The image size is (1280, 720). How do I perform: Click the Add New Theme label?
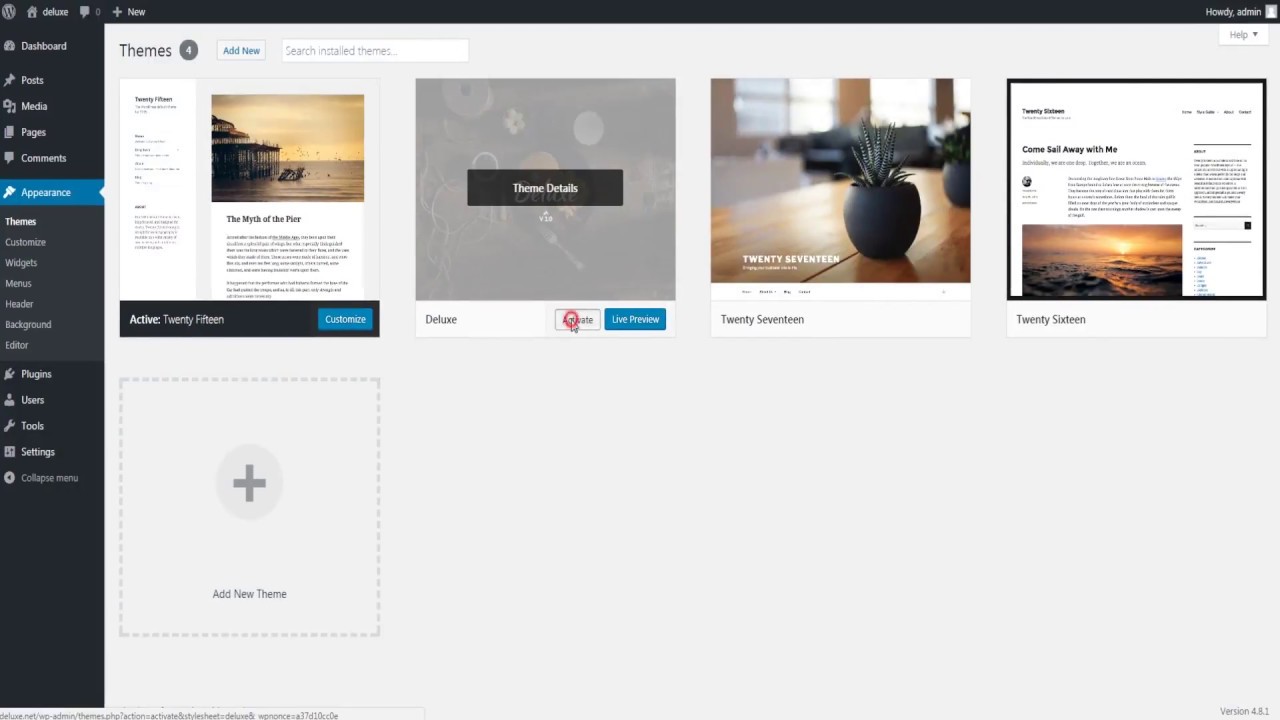pyautogui.click(x=249, y=594)
